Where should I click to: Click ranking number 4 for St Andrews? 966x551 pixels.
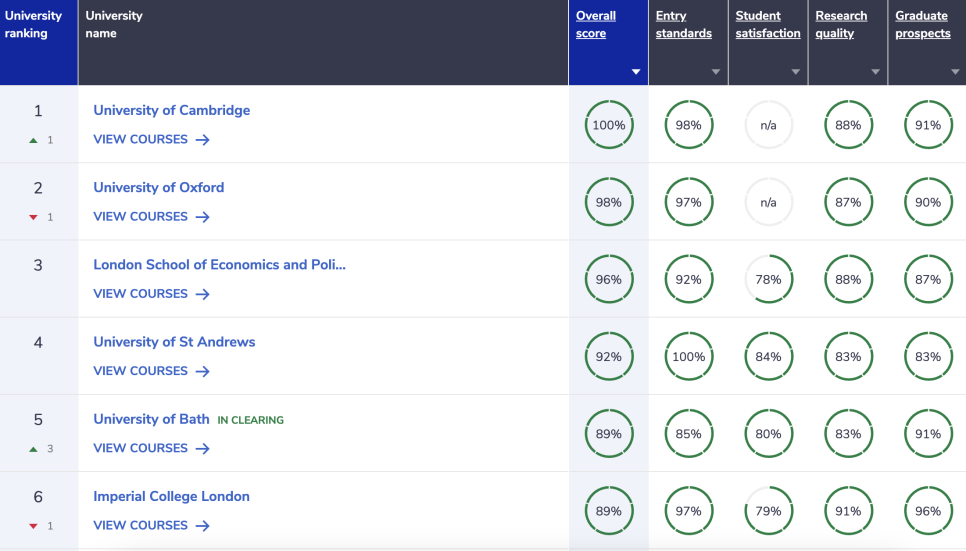[38, 342]
